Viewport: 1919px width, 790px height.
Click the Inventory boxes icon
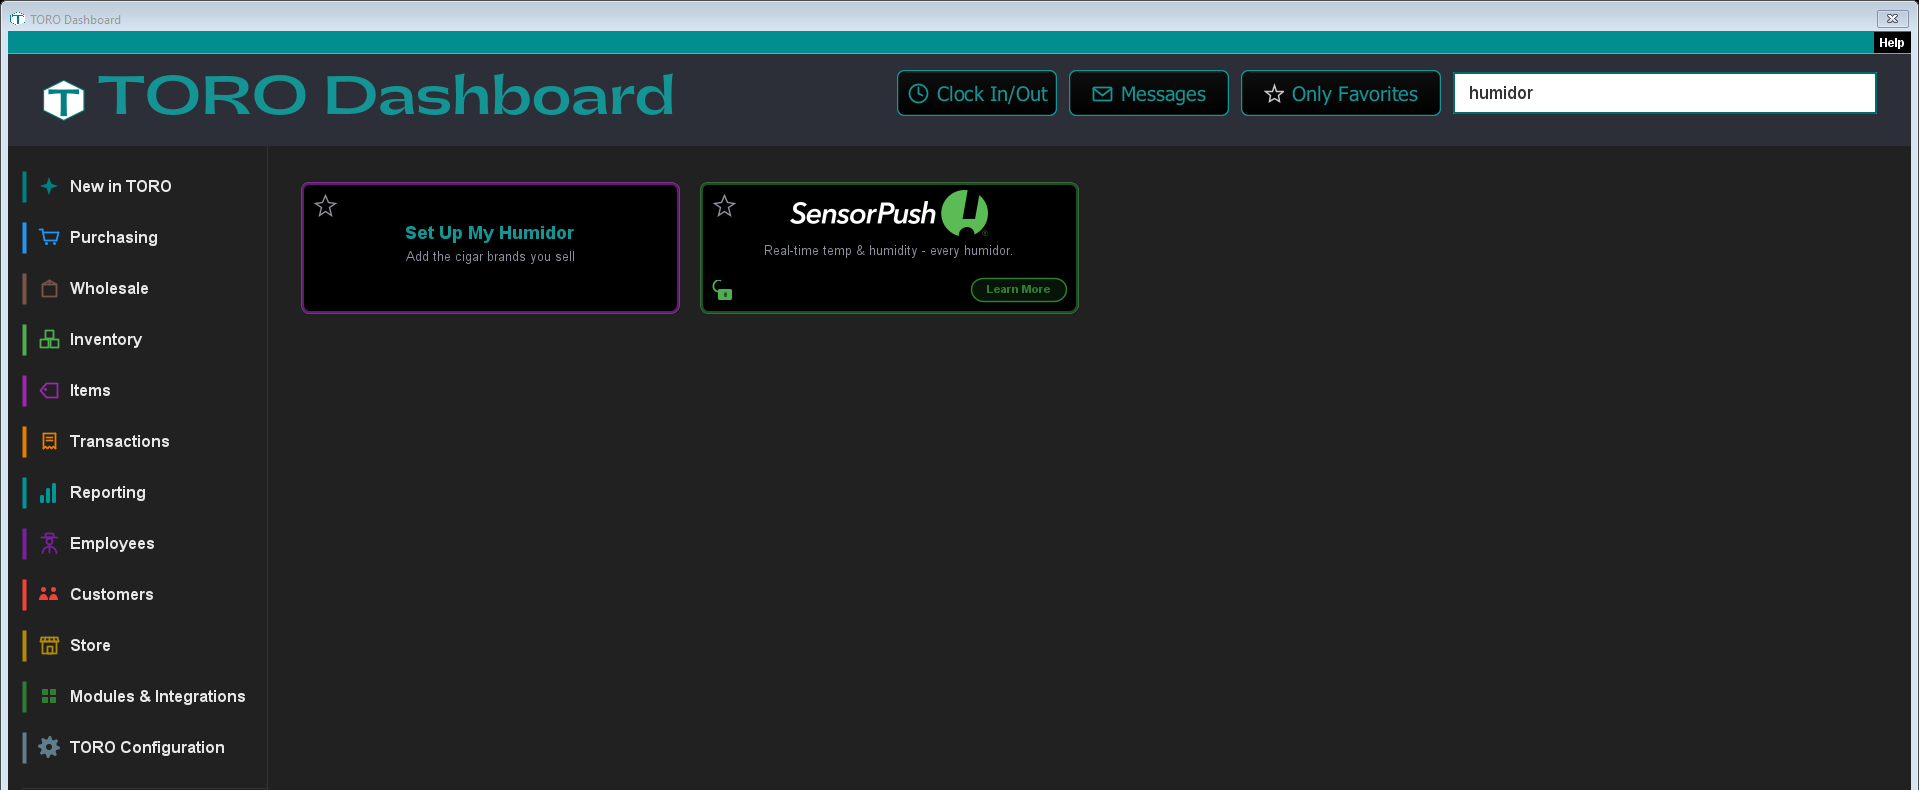[x=49, y=339]
